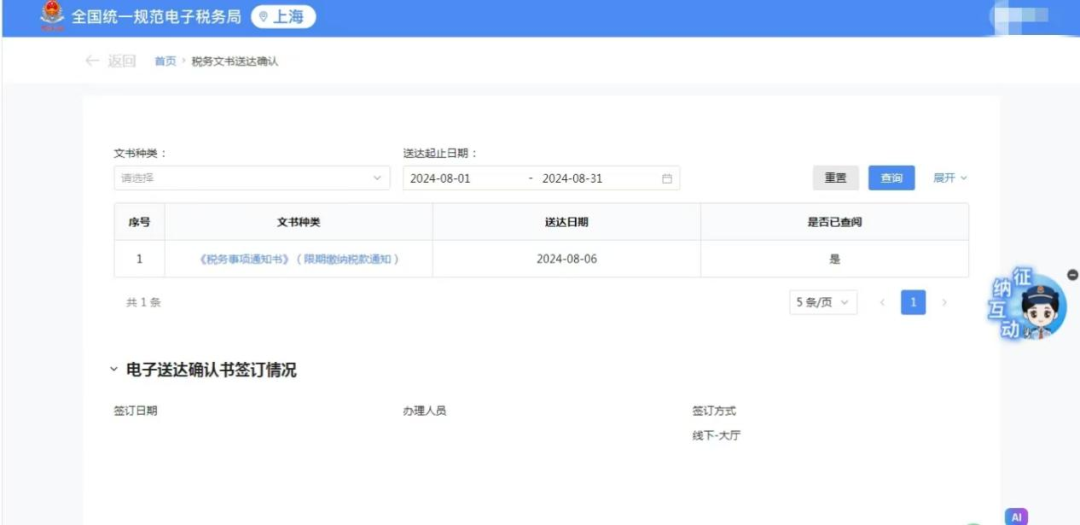Image resolution: width=1080 pixels, height=525 pixels.
Task: Go to previous page arrow in pagination
Action: tap(882, 302)
